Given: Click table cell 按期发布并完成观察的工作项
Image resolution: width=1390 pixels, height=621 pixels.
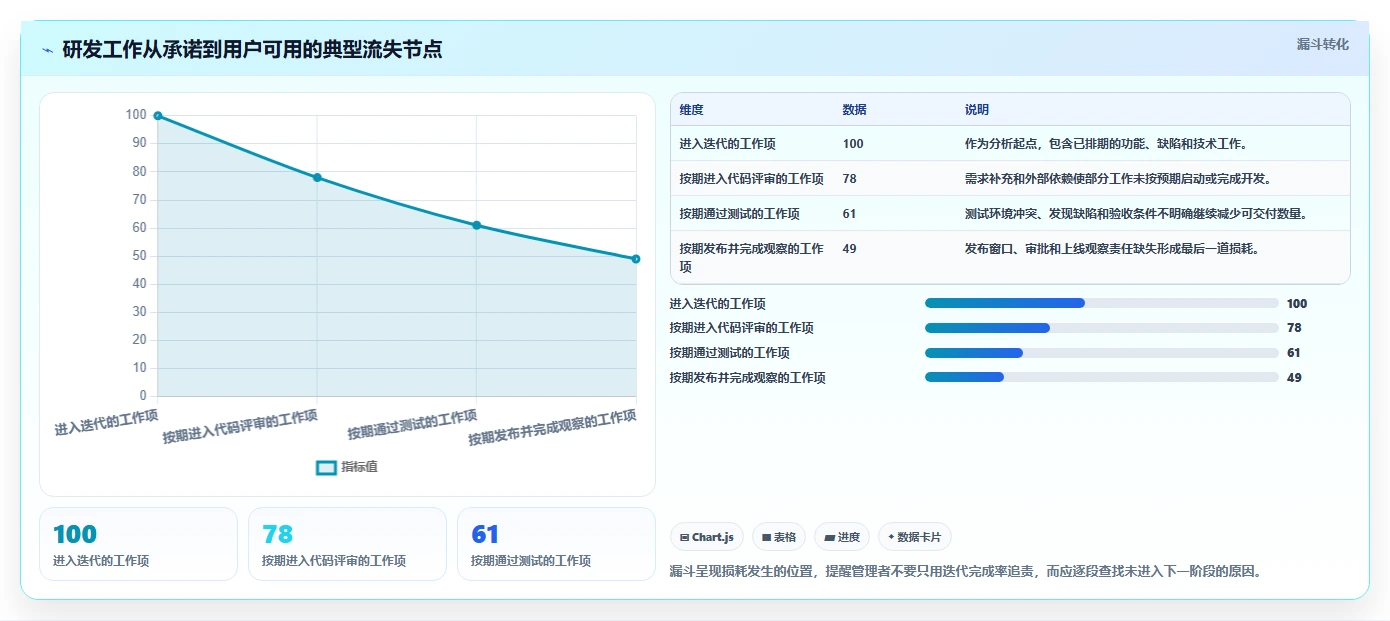Looking at the screenshot, I should point(751,258).
